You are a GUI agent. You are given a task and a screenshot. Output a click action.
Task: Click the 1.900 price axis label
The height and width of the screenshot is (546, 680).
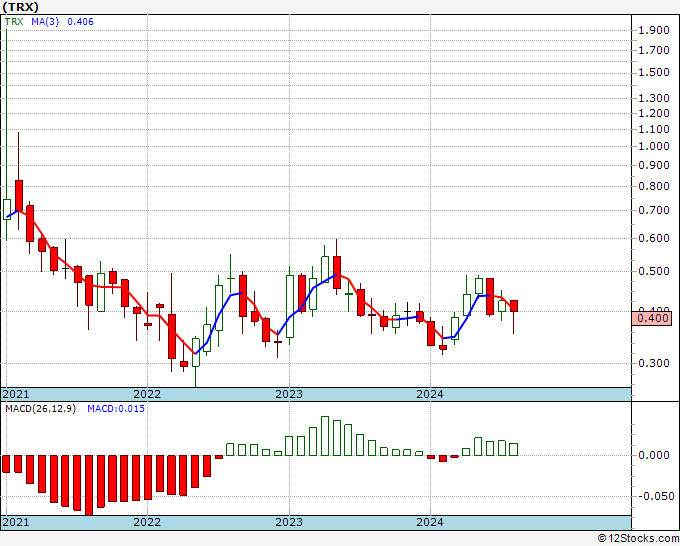pyautogui.click(x=654, y=30)
